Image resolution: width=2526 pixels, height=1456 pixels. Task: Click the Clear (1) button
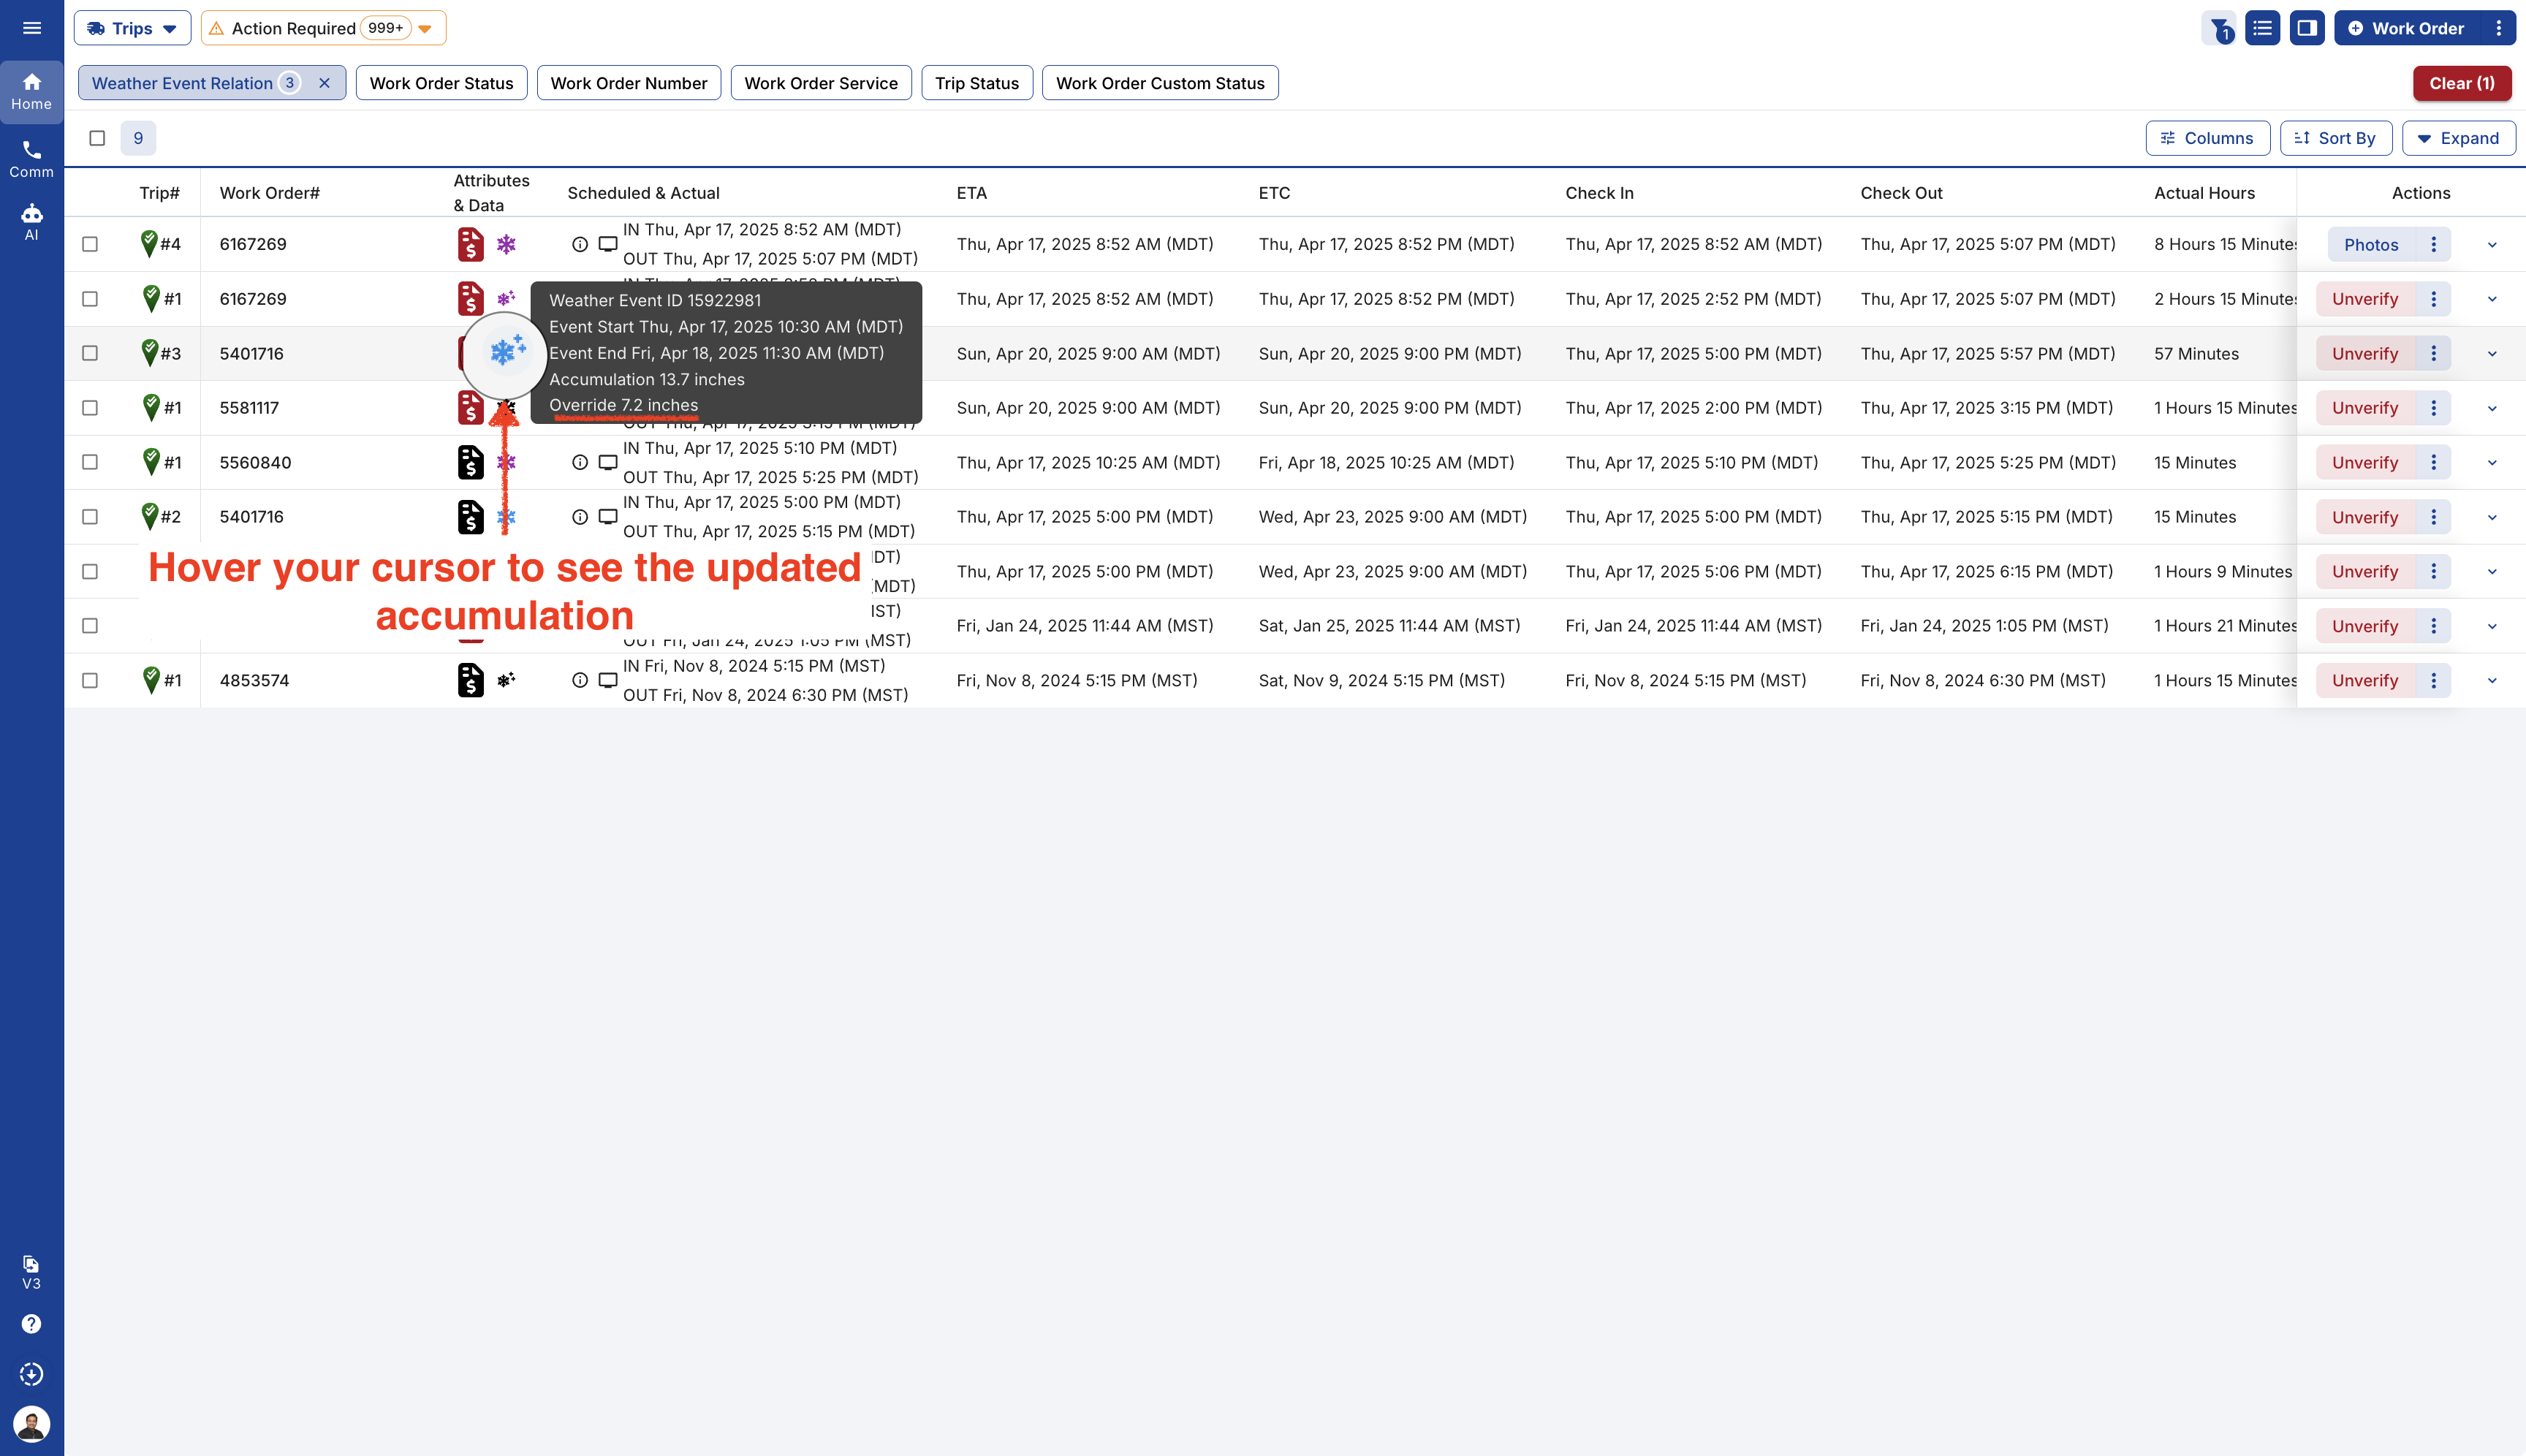[x=2461, y=83]
